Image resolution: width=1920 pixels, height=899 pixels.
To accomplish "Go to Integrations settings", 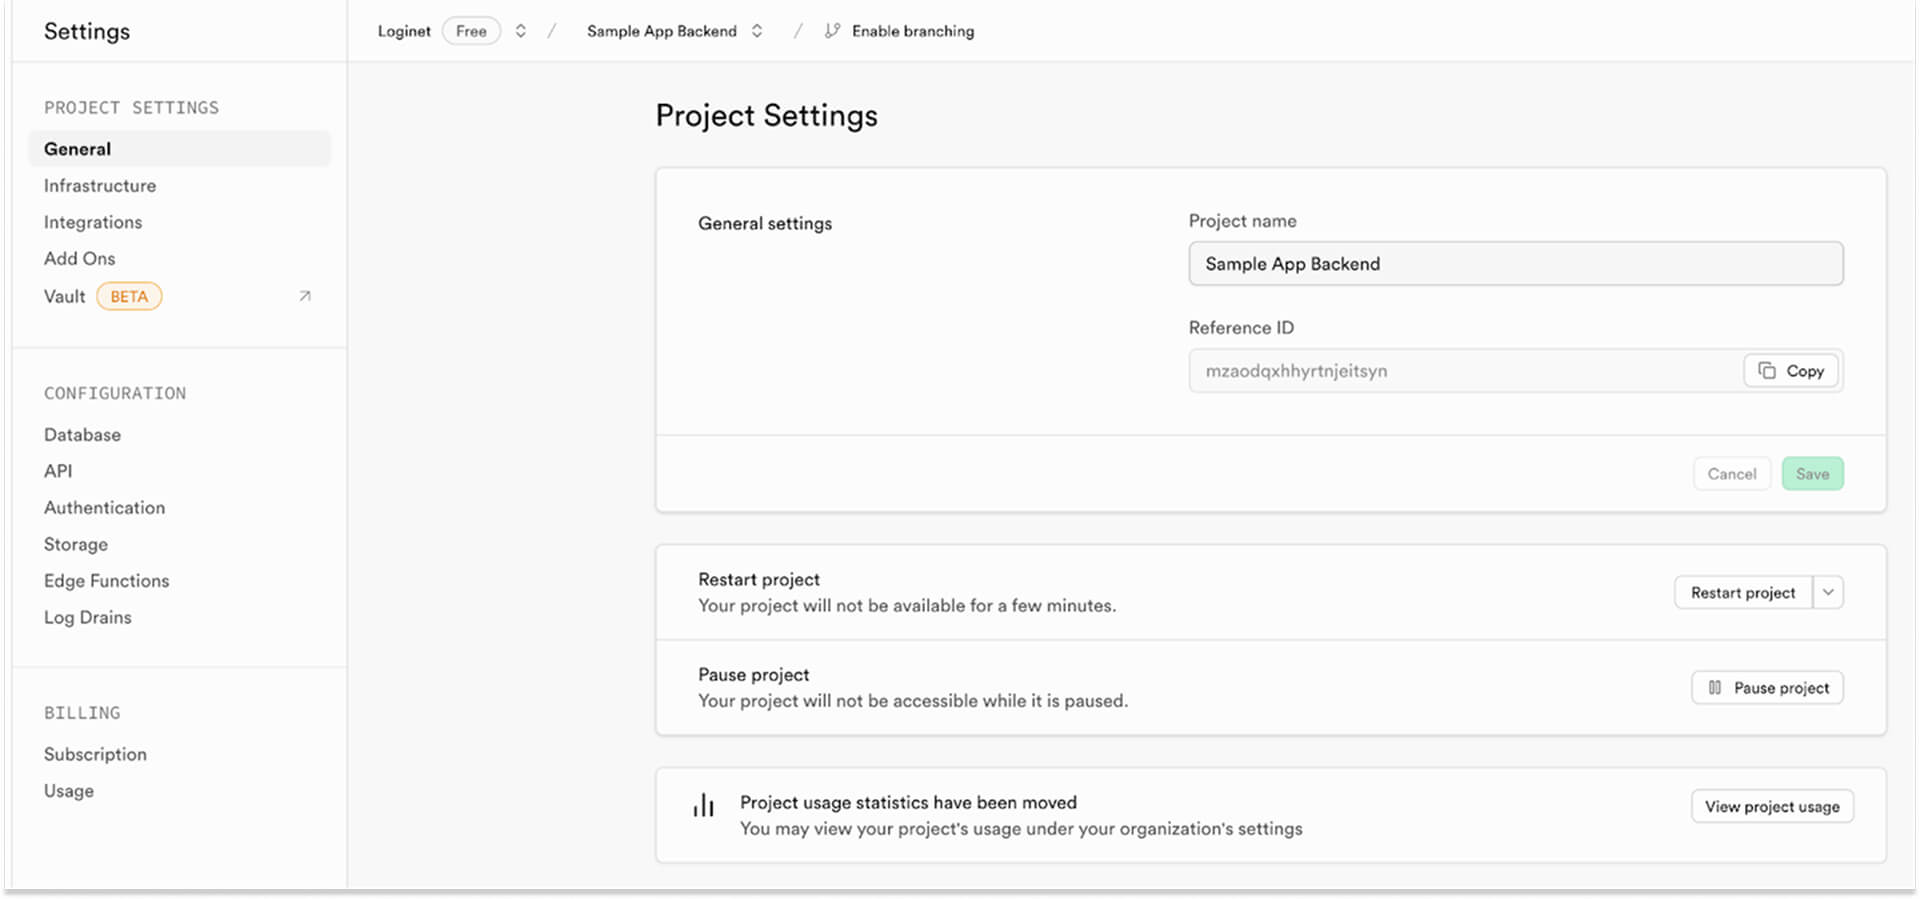I will point(93,222).
